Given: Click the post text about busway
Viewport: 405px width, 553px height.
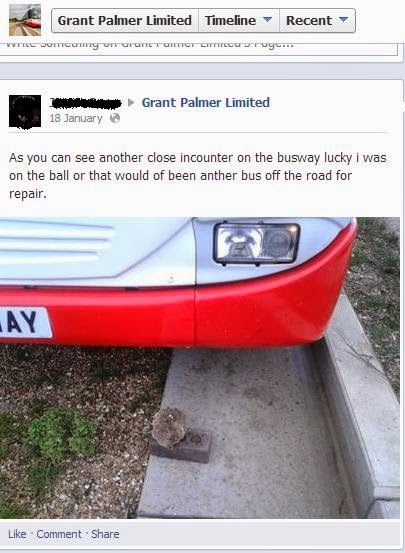Looking at the screenshot, I should tap(198, 175).
